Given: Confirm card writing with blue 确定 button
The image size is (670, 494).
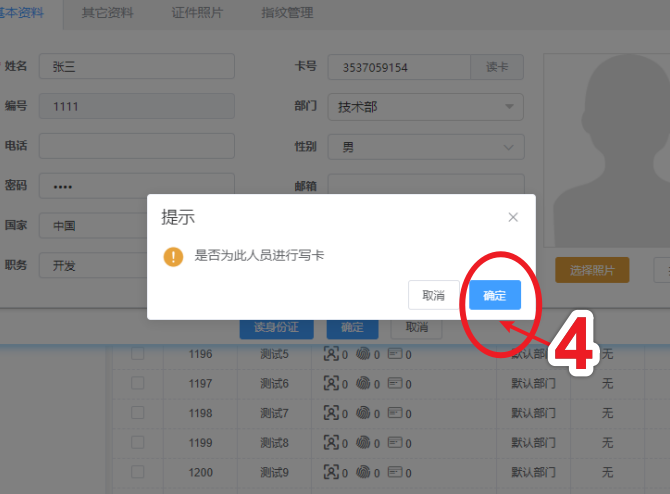Looking at the screenshot, I should 495,295.
